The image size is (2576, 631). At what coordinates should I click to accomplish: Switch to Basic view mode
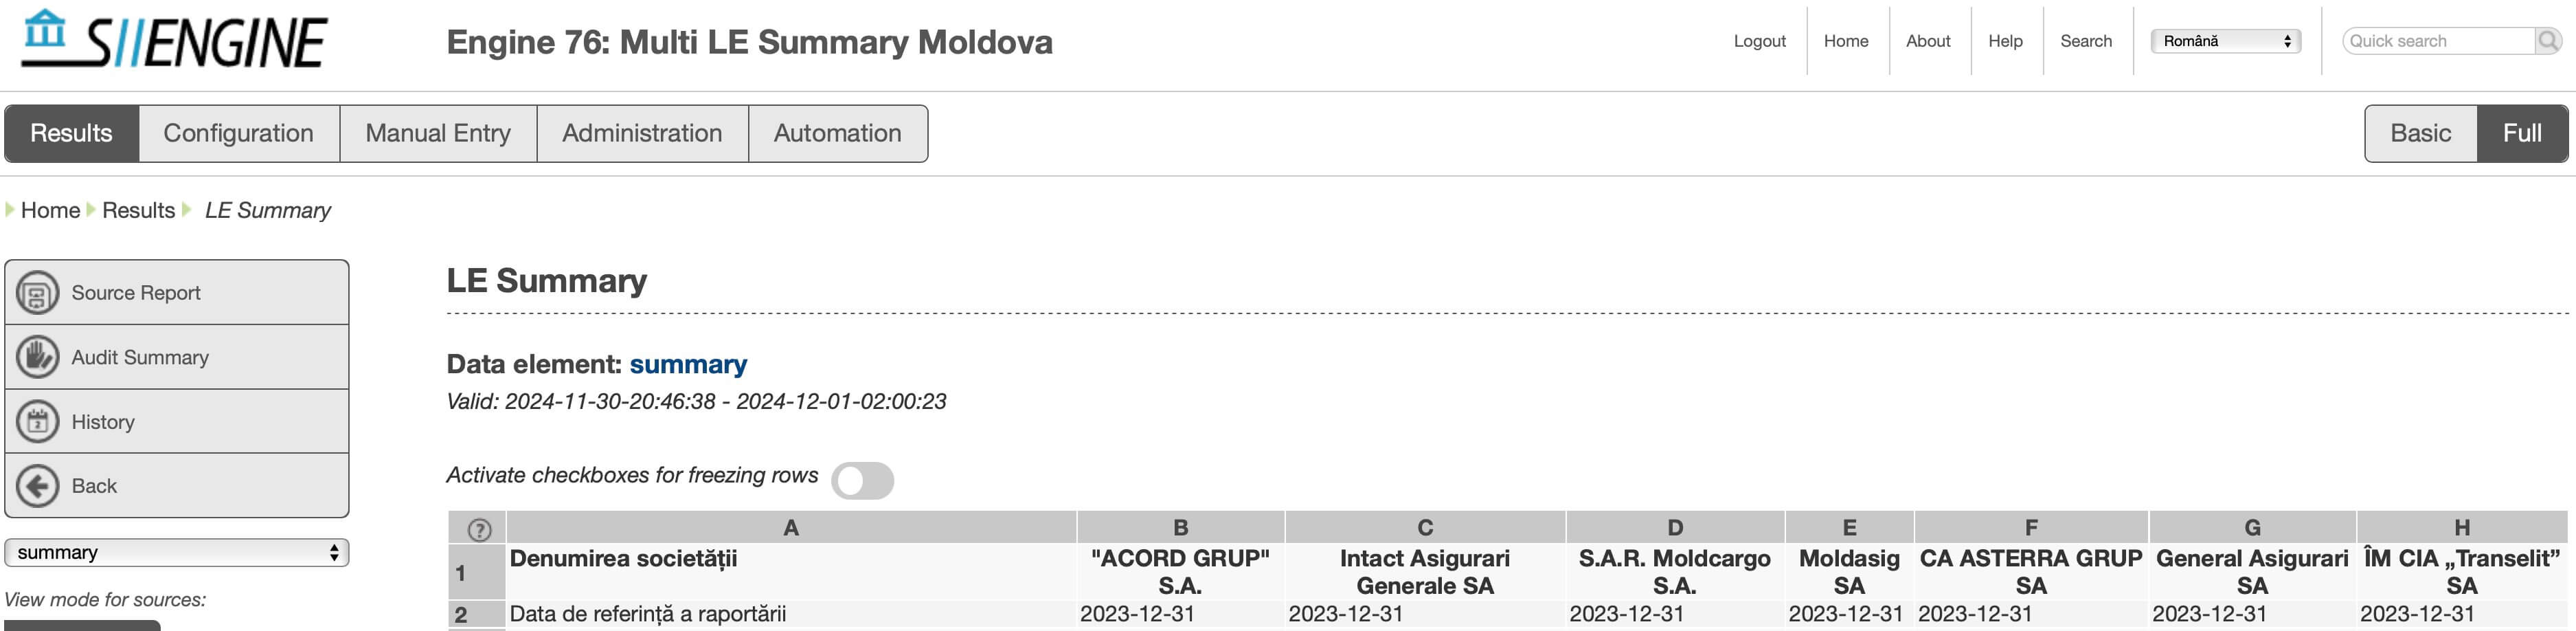tap(2420, 133)
